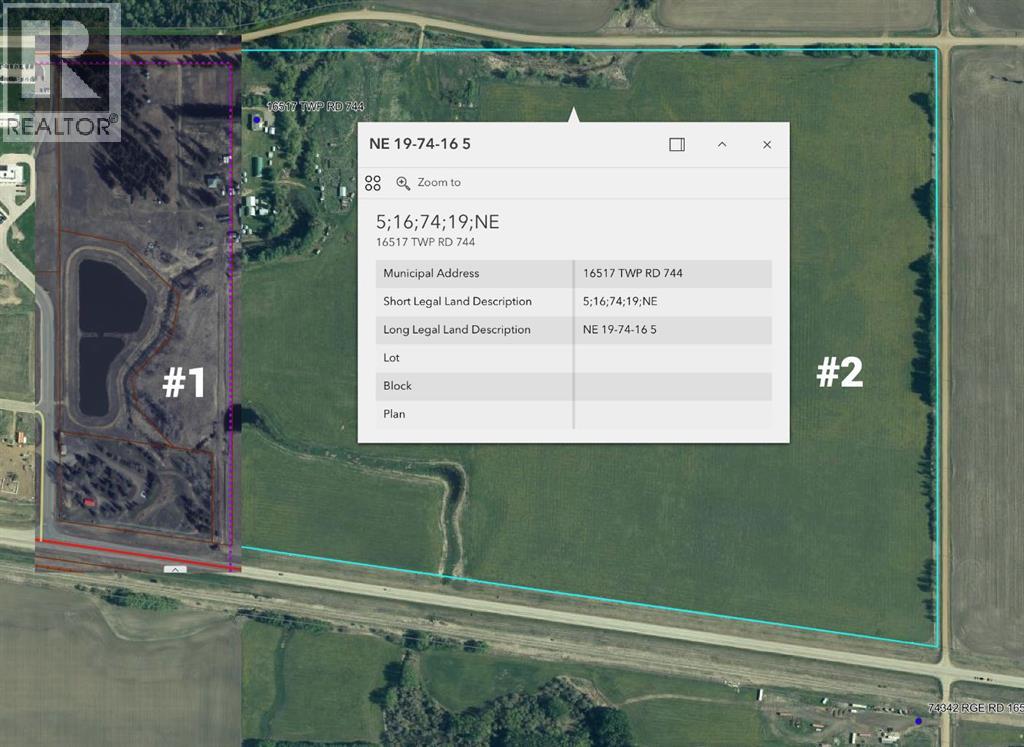
Task: Click the Zoom to text
Action: coord(439,183)
